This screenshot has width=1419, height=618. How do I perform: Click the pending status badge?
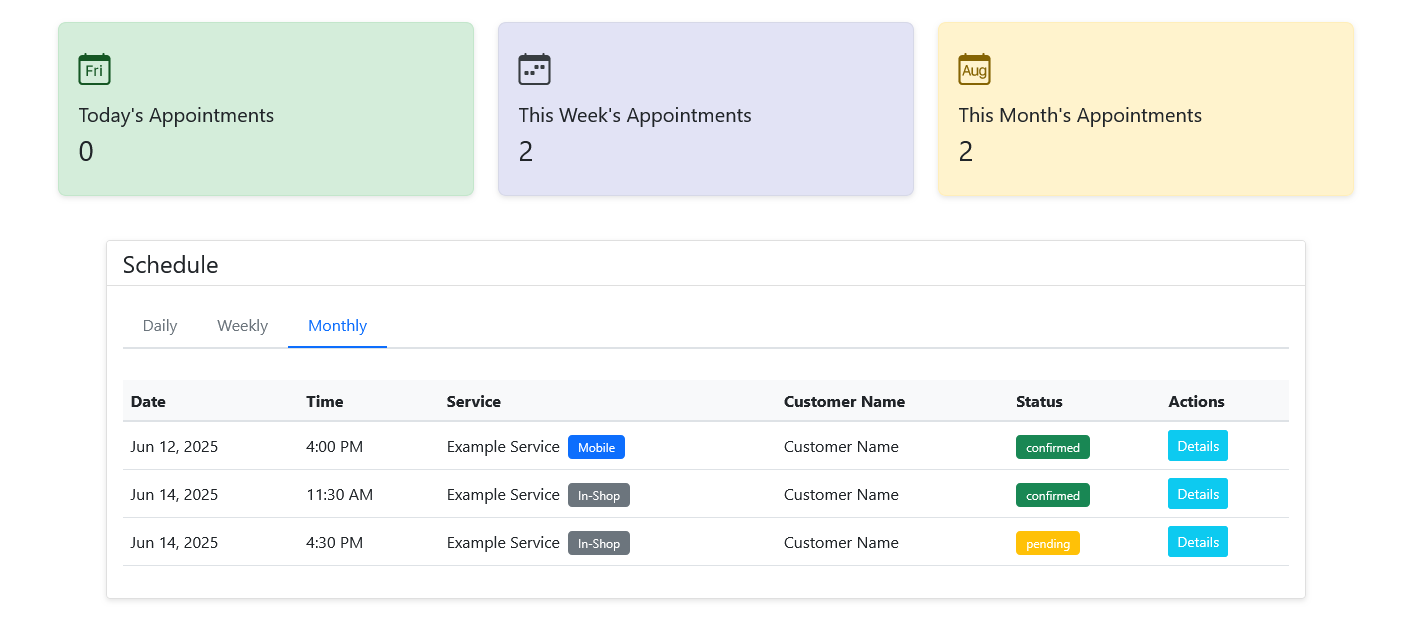(x=1048, y=543)
